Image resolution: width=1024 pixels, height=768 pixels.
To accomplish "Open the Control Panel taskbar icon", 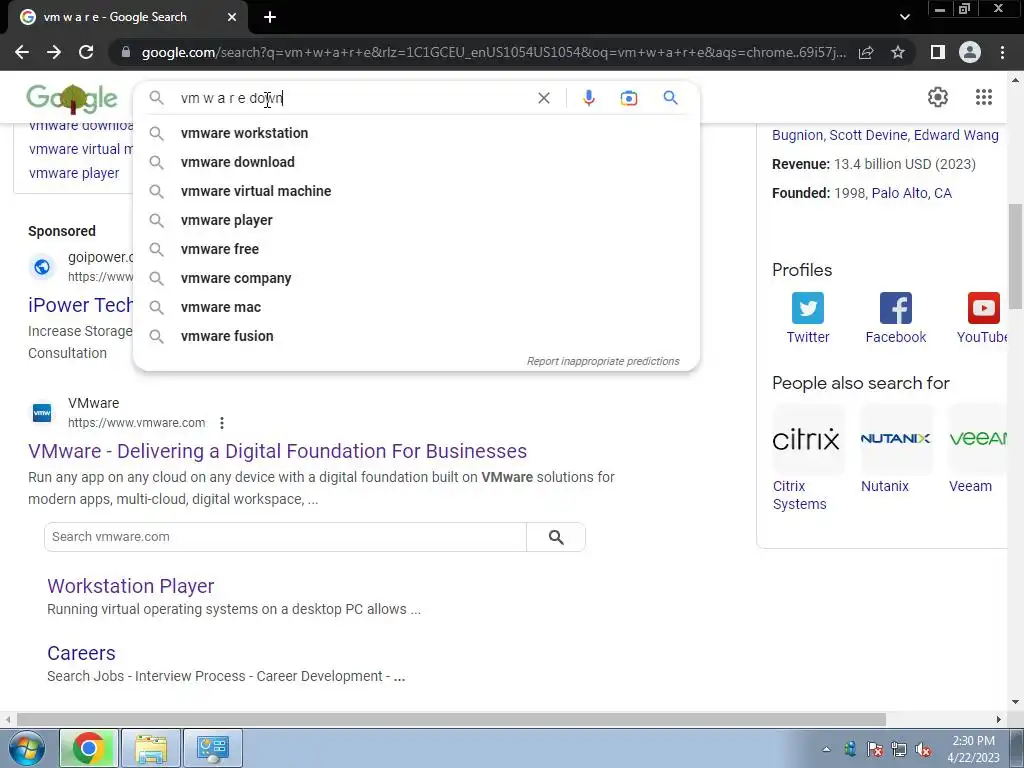I will [x=213, y=748].
